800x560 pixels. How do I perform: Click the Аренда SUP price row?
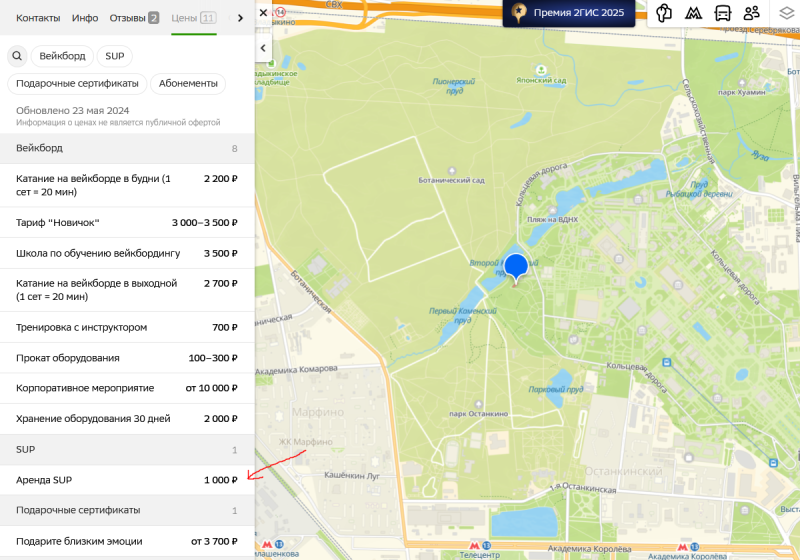[127, 480]
